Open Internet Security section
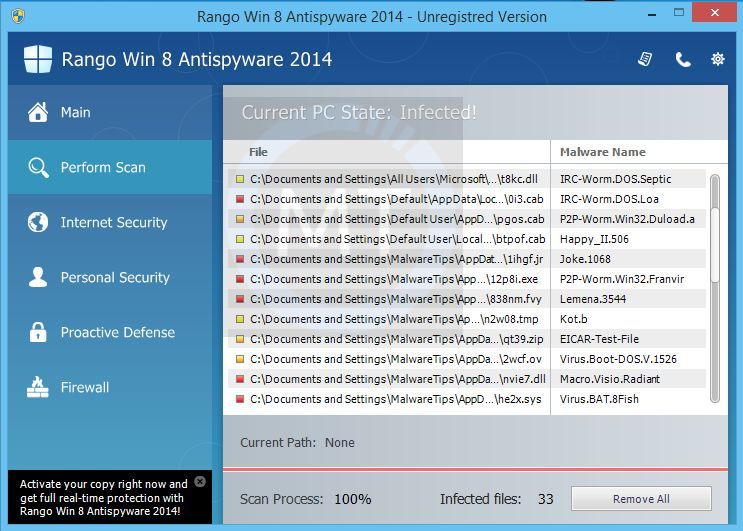Screen dimensions: 743x531 110,222
